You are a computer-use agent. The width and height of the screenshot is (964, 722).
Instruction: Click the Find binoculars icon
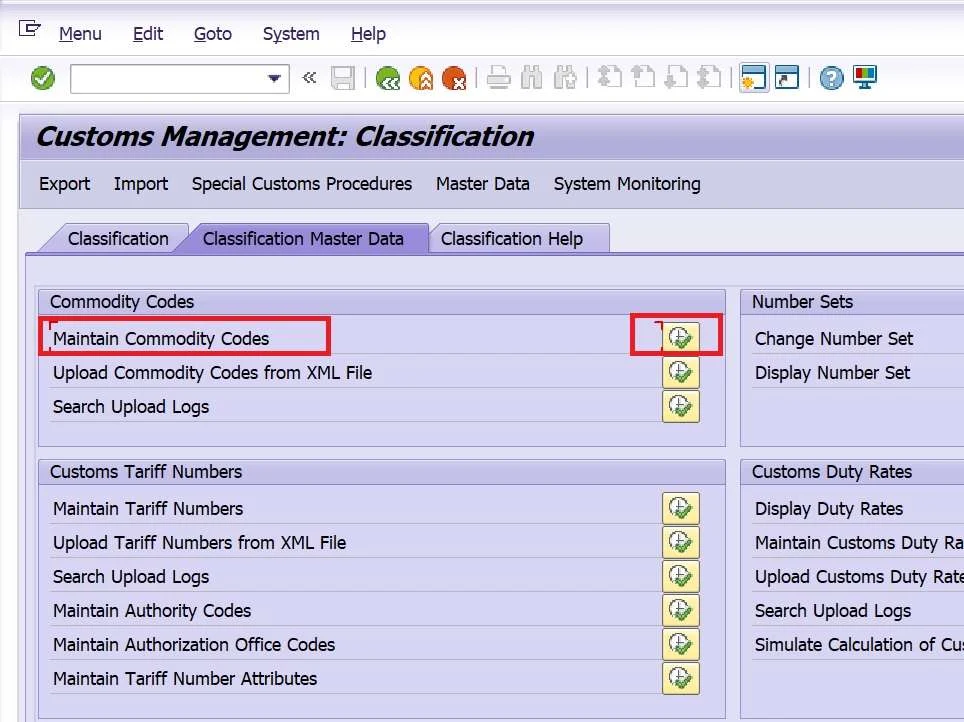click(531, 78)
